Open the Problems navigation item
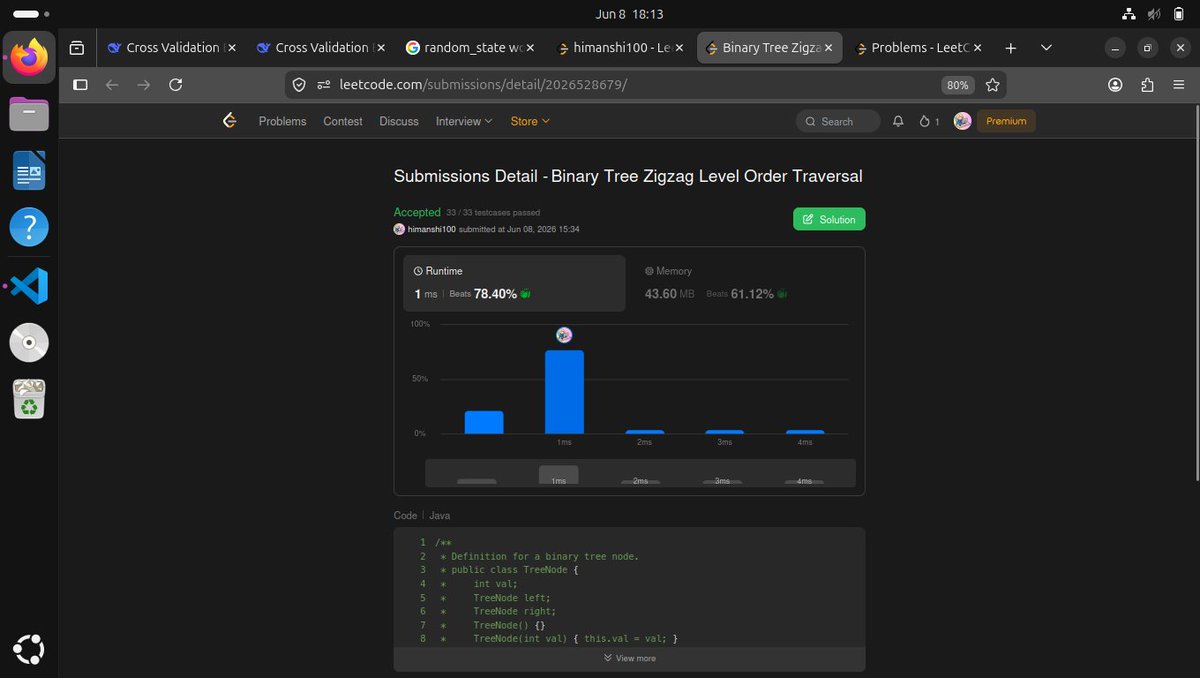 [282, 121]
